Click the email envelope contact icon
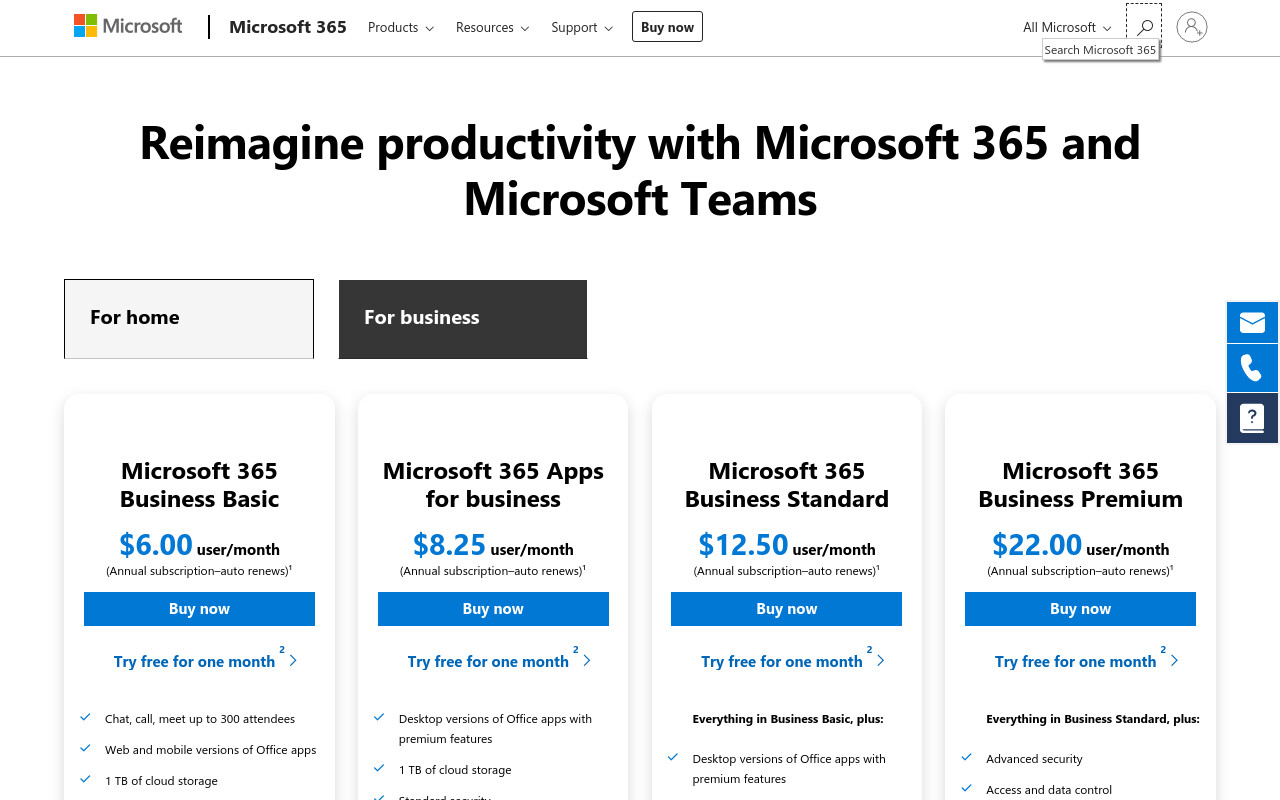The image size is (1280, 800). pos(1252,322)
